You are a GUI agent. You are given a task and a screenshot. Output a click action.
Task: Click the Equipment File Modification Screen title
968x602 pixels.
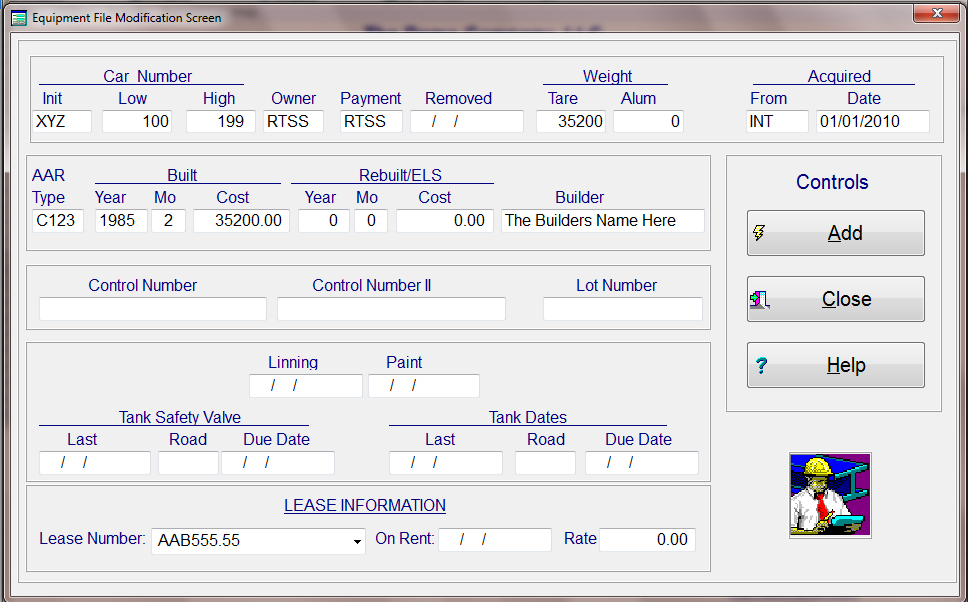pyautogui.click(x=127, y=18)
